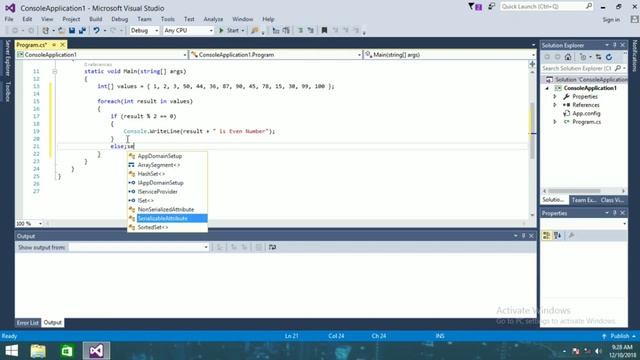Open the Server Explorer side tab

point(7,58)
